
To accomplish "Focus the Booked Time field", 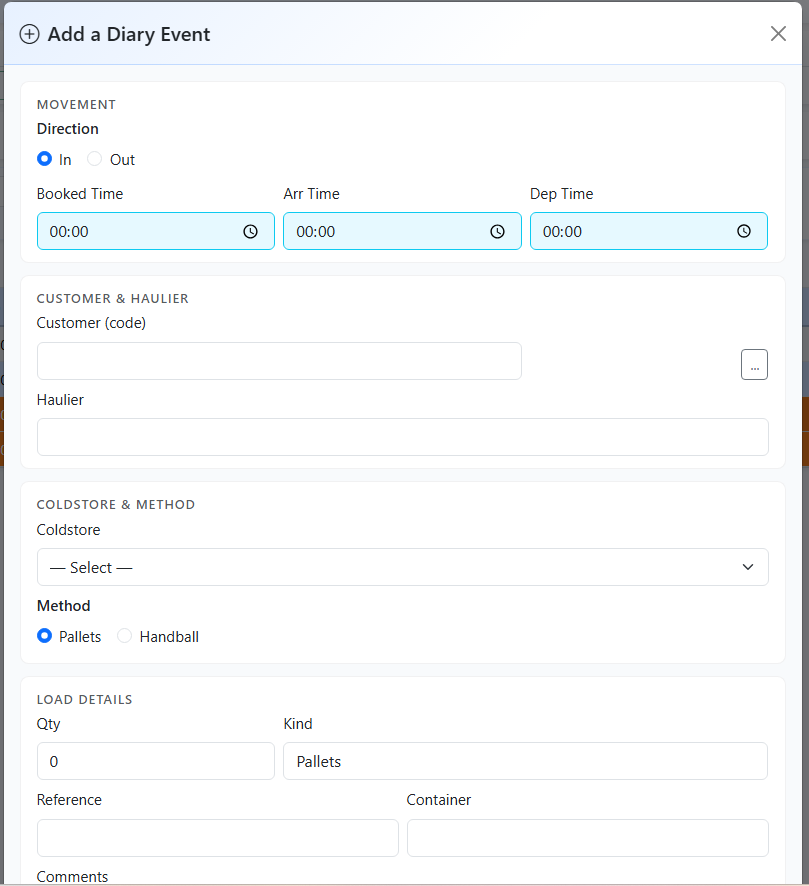I will pyautogui.click(x=155, y=231).
